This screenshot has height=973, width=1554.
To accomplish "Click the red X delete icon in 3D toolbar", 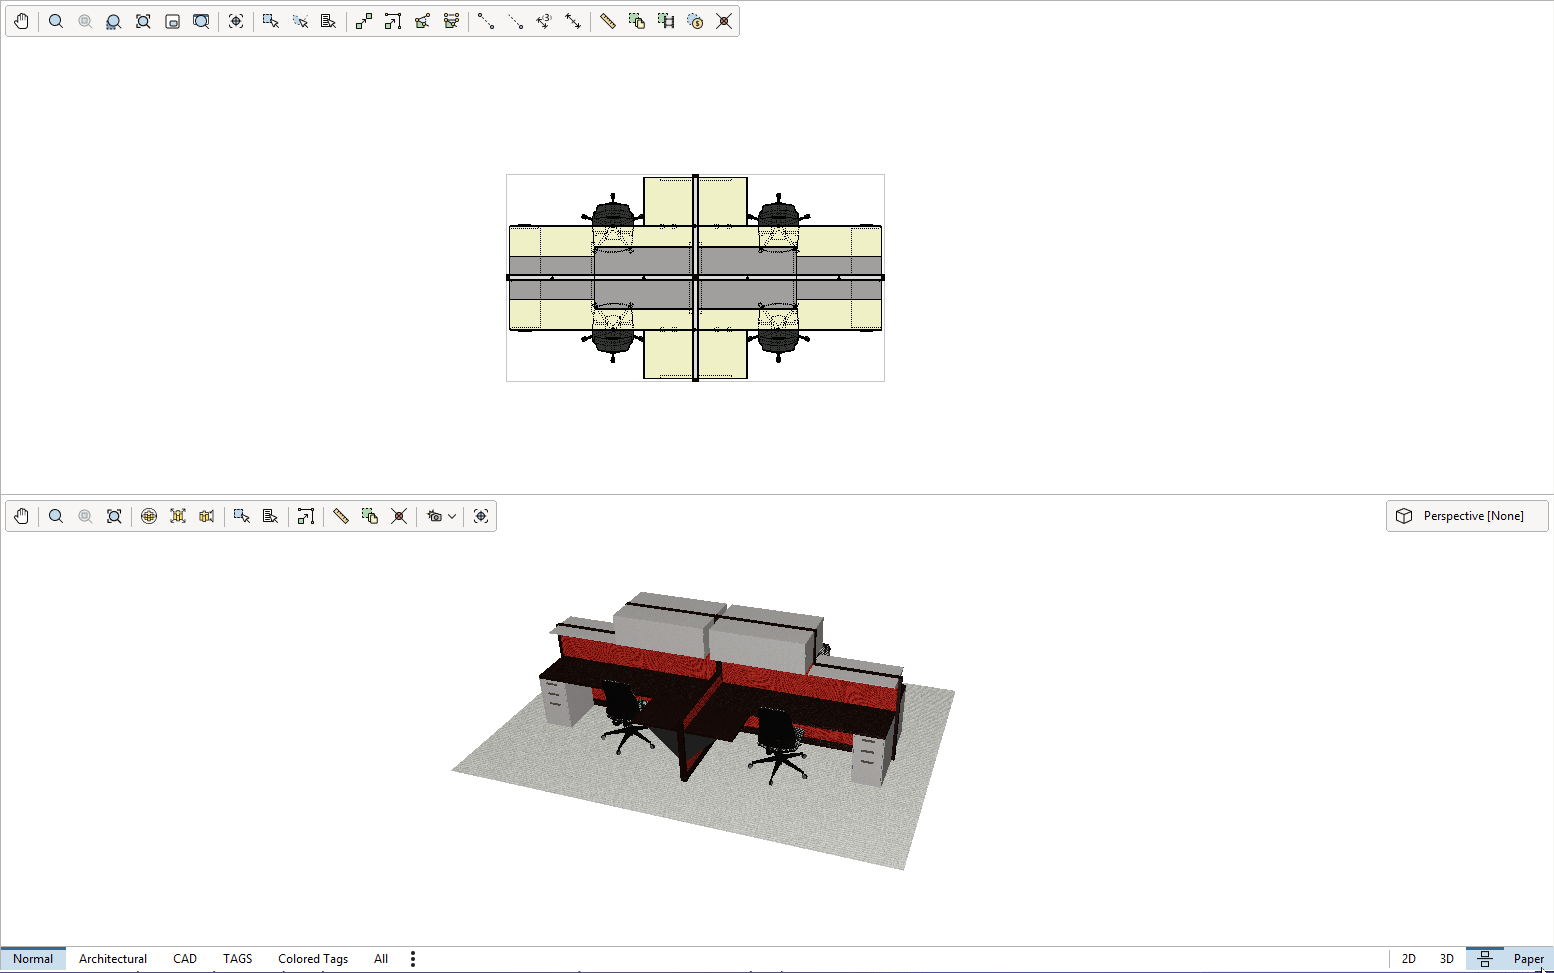I will pos(399,516).
